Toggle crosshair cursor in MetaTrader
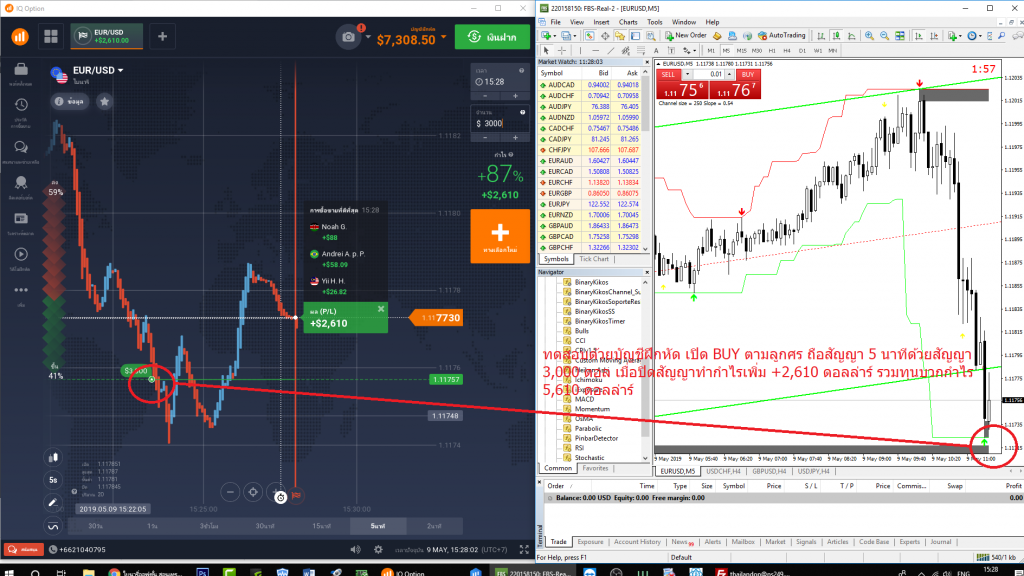The width and height of the screenshot is (1024, 576). point(562,50)
